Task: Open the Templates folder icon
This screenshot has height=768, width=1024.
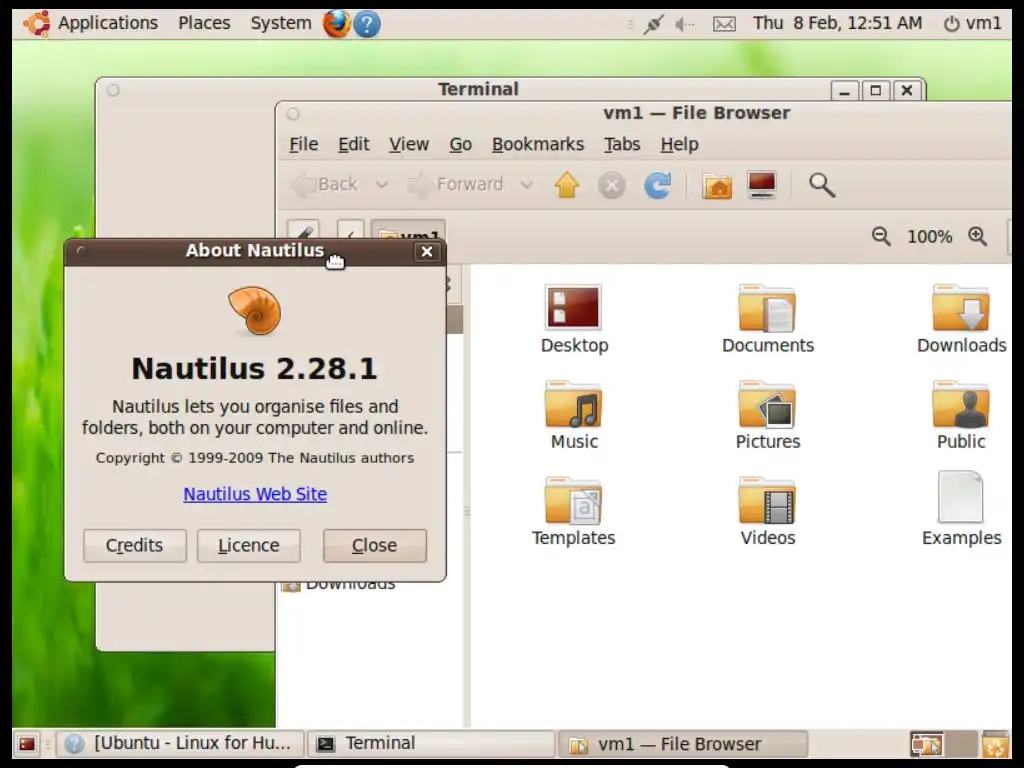Action: (x=573, y=501)
